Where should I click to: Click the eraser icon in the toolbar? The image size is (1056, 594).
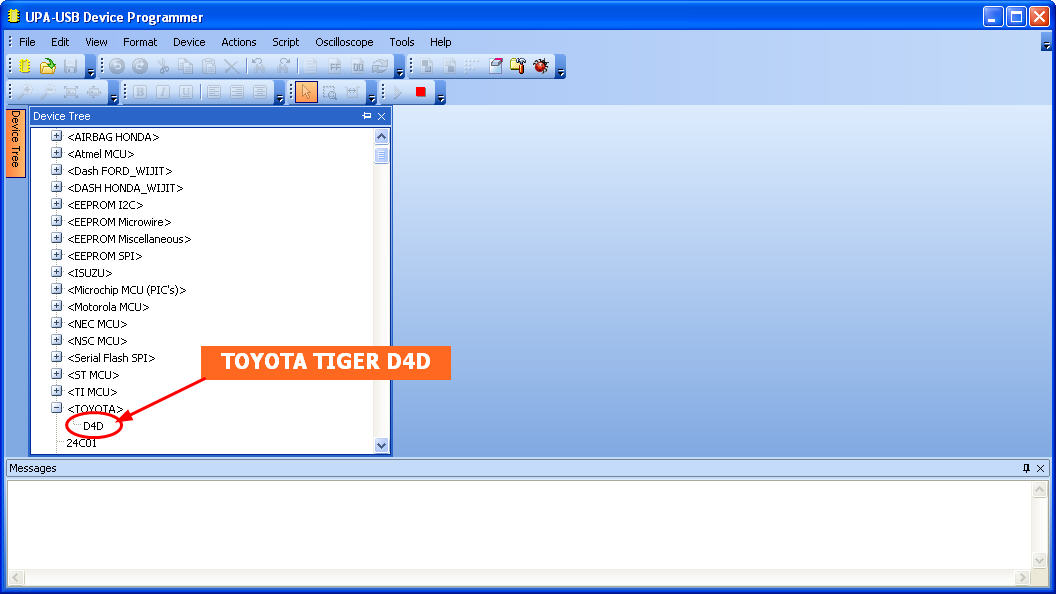pos(496,66)
